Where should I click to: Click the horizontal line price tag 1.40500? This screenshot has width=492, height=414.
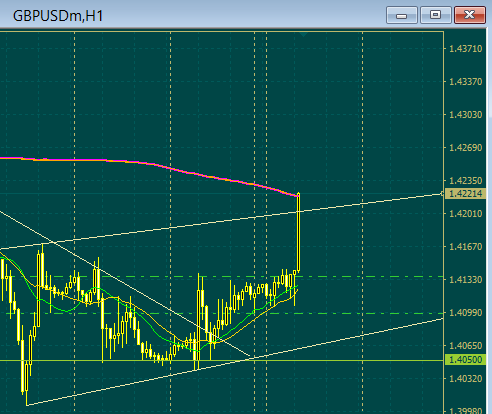point(465,360)
